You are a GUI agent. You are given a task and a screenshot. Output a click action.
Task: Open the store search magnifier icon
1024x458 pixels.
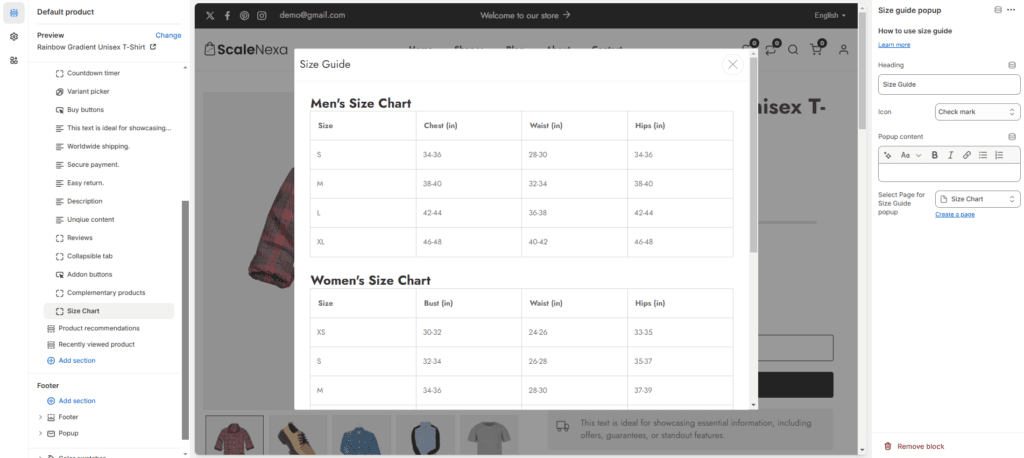click(x=793, y=50)
